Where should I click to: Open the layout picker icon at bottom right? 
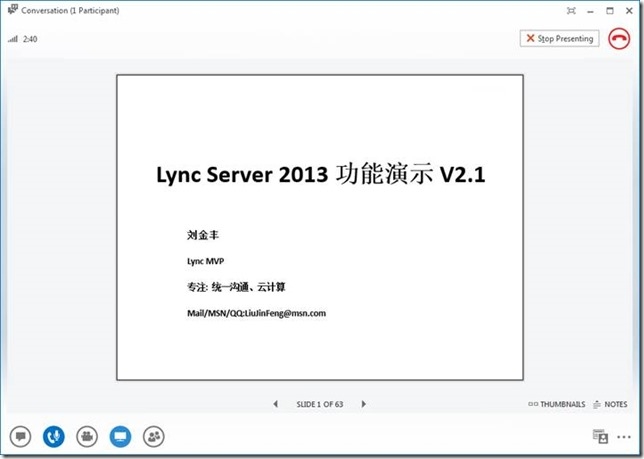(600, 436)
